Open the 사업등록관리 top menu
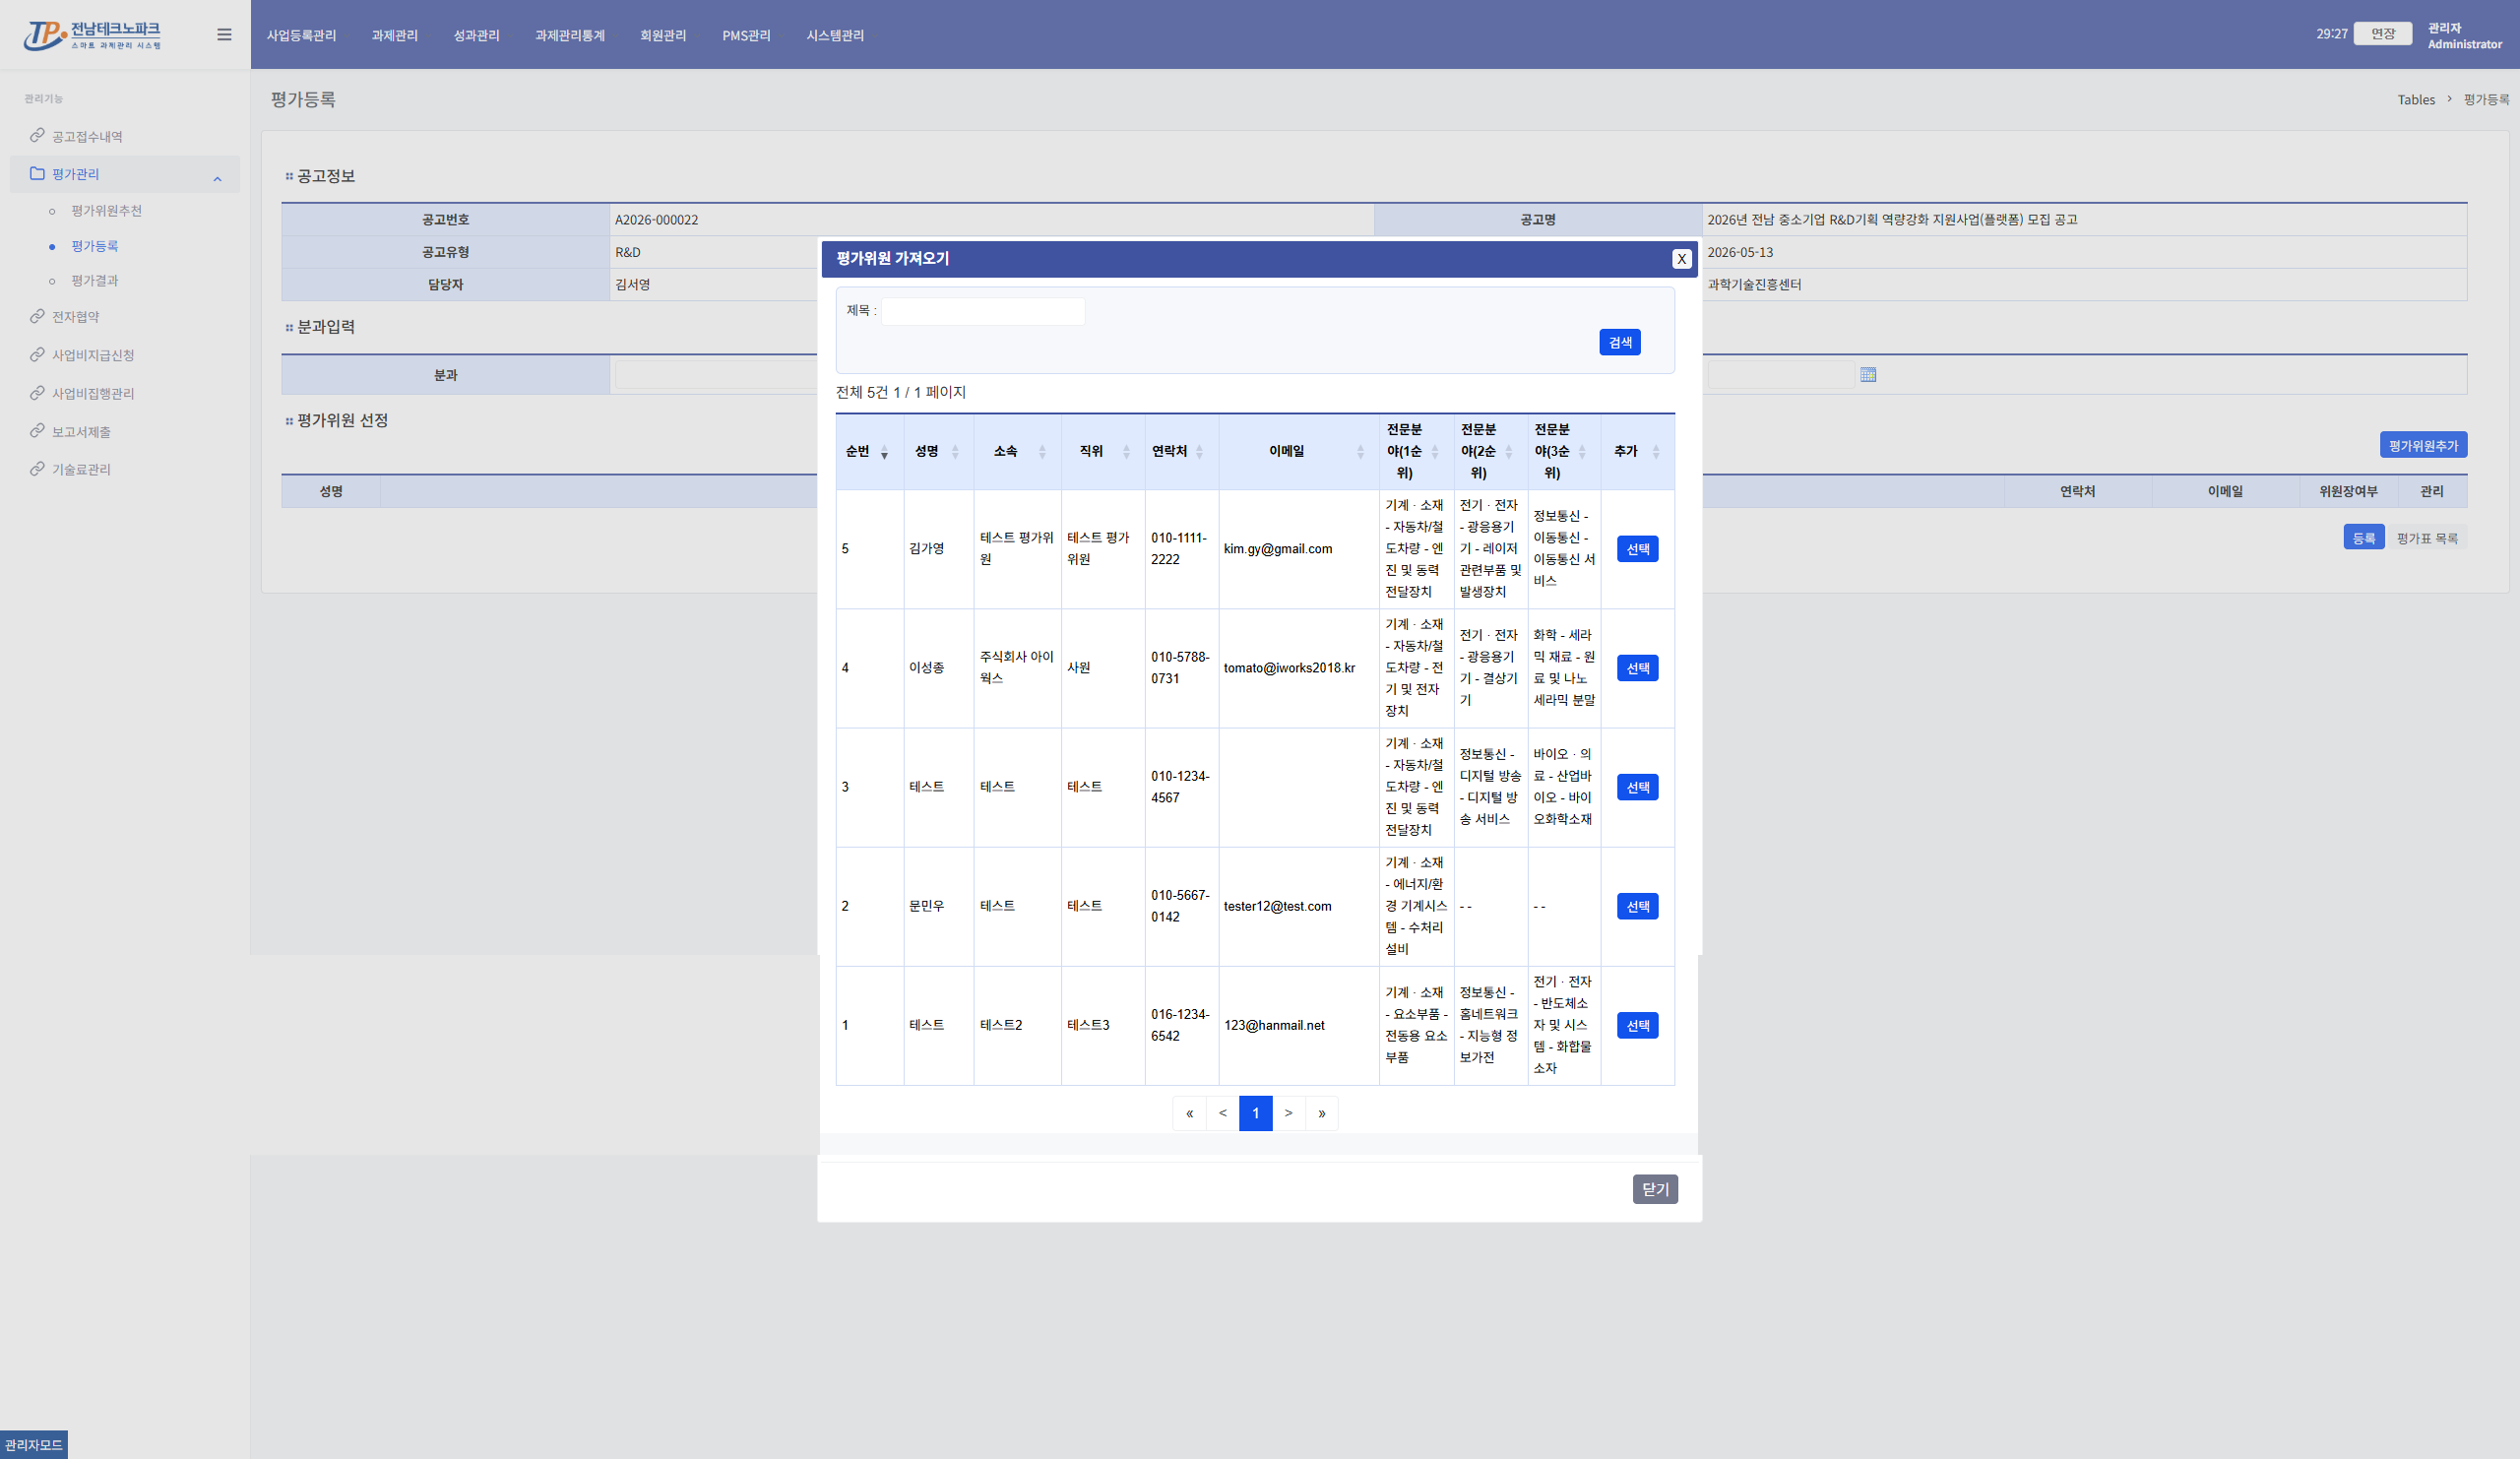Image resolution: width=2520 pixels, height=1459 pixels. pos(301,35)
